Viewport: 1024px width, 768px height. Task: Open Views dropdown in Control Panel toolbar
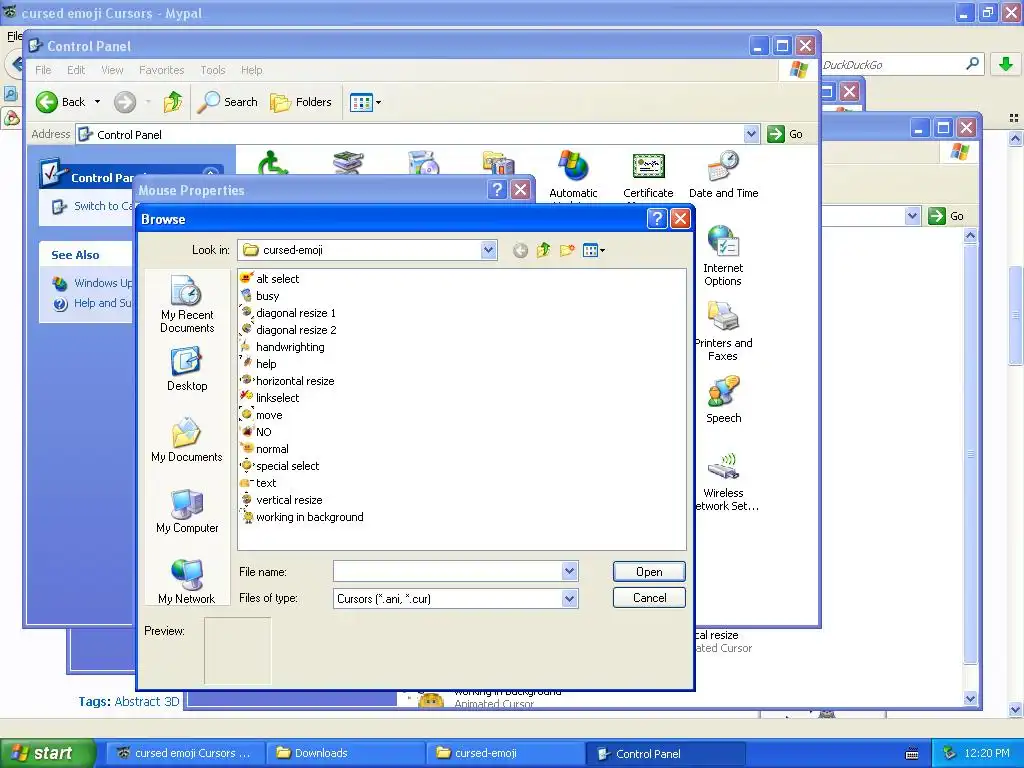[x=365, y=102]
